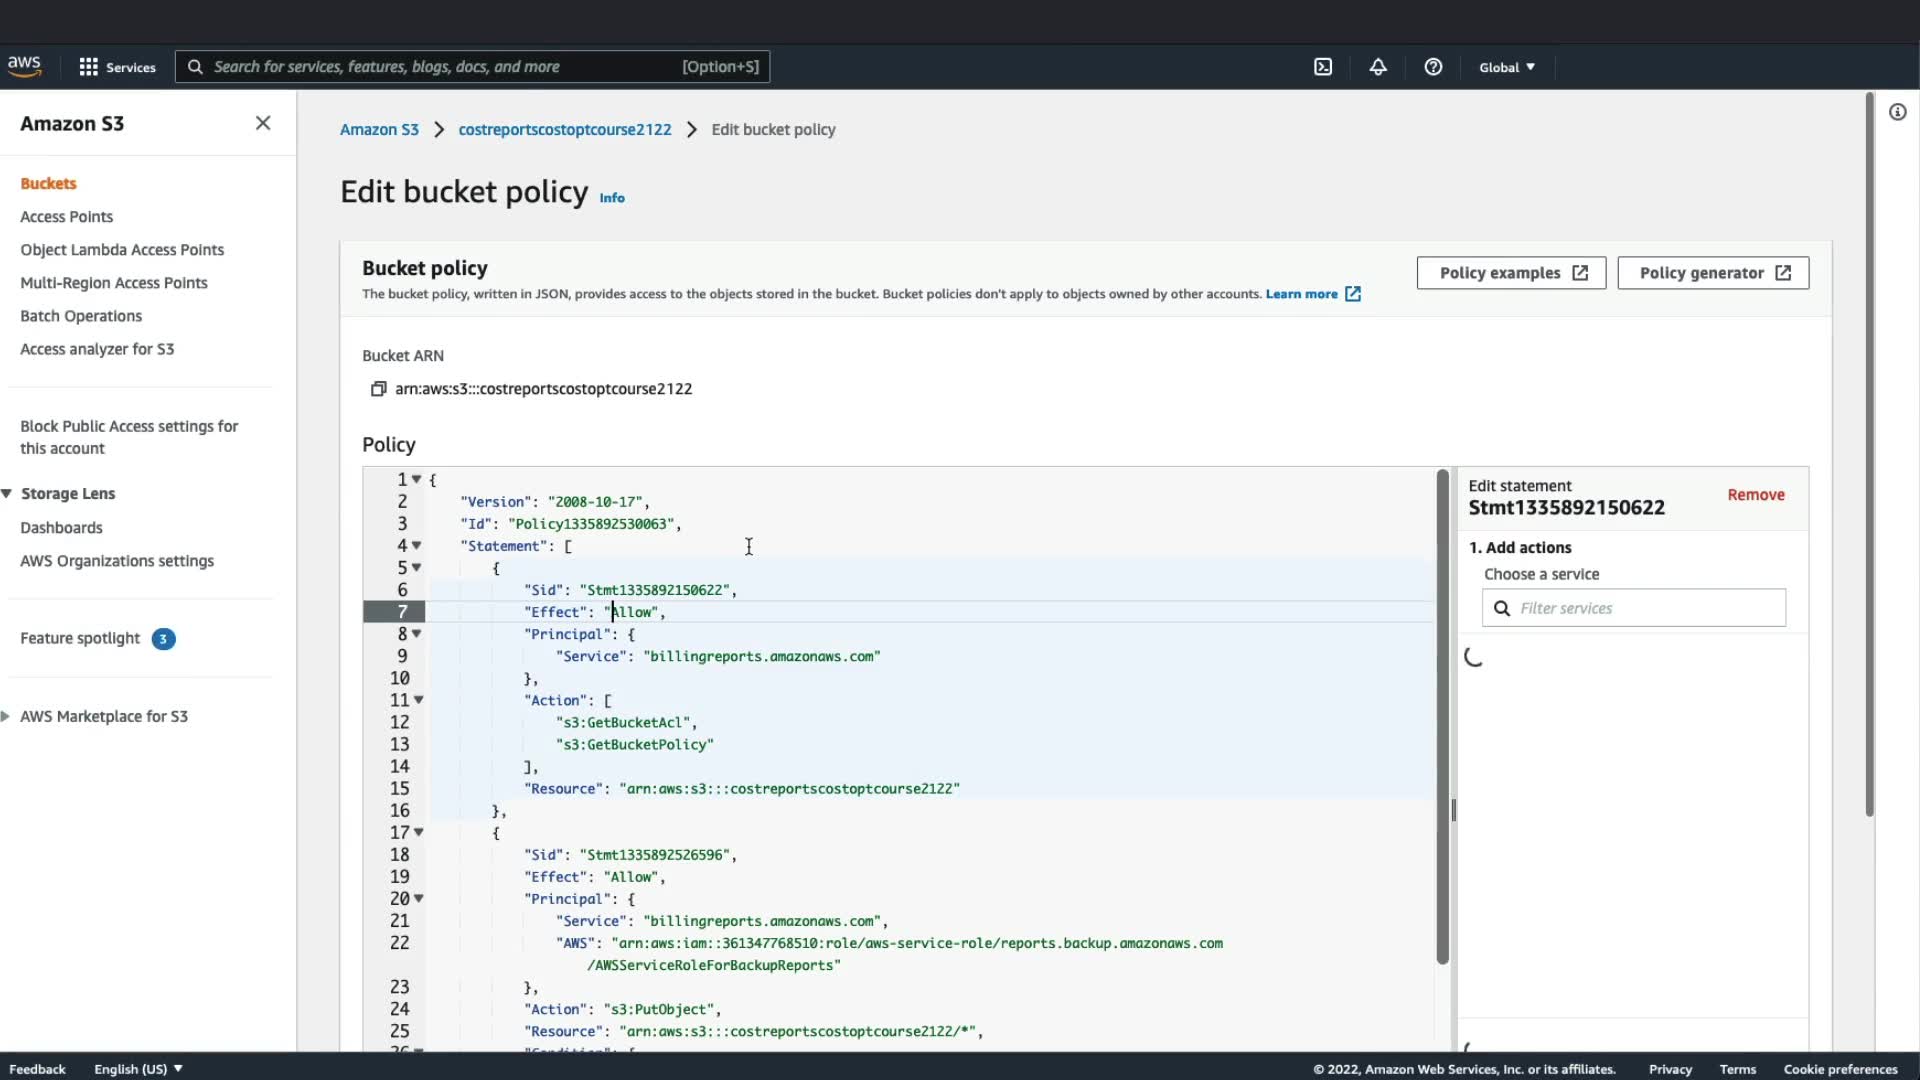Screen dimensions: 1920x1080
Task: Launch the CloudShell terminal icon
Action: (1323, 67)
